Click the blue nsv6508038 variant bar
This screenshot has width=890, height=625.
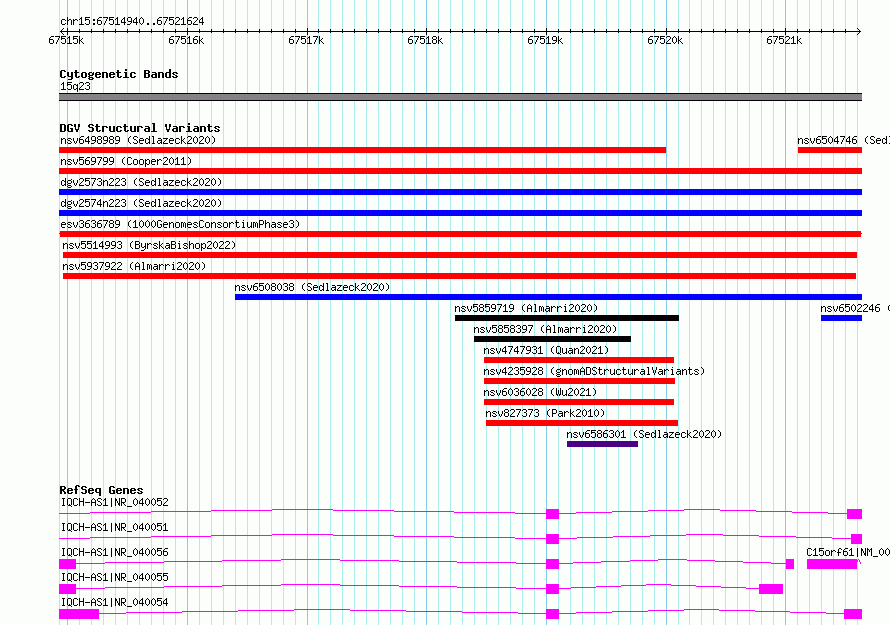coord(547,297)
